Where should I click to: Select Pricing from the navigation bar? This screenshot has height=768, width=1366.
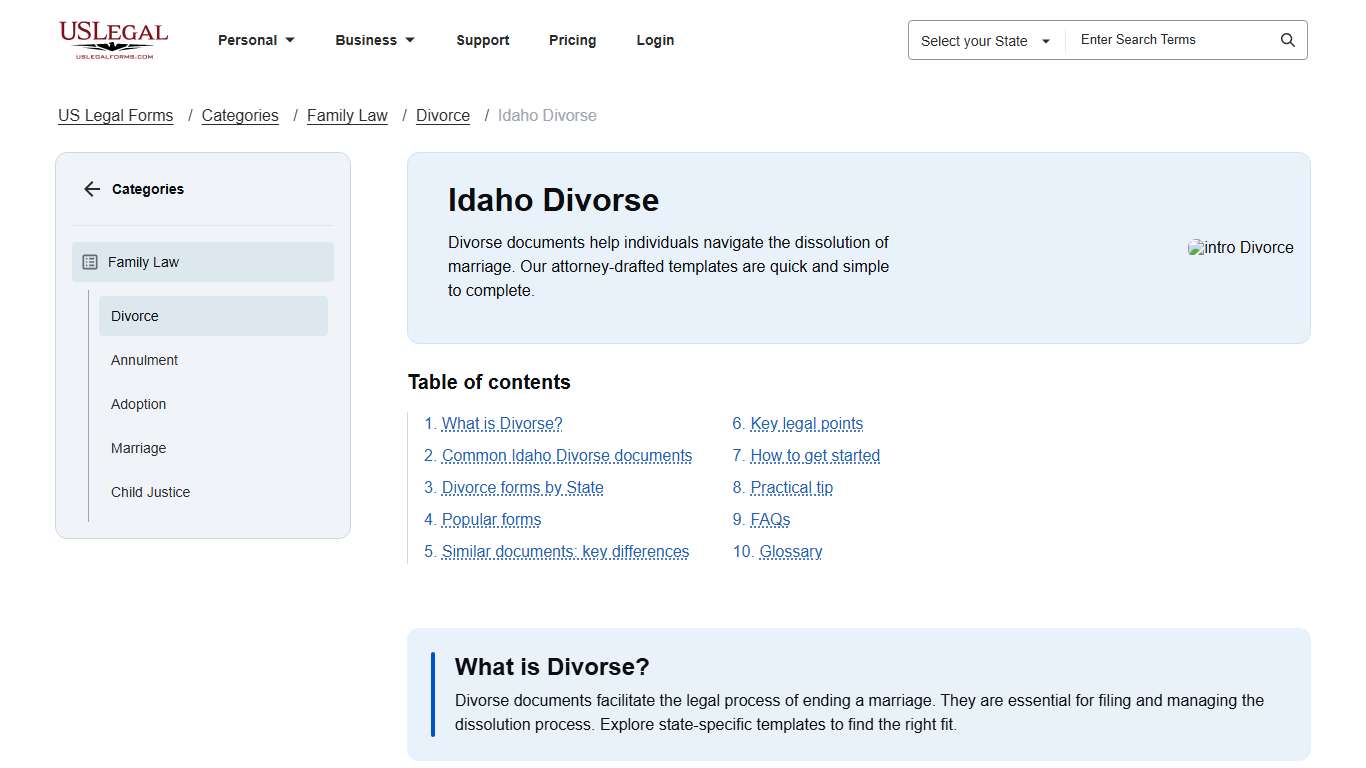[x=572, y=40]
